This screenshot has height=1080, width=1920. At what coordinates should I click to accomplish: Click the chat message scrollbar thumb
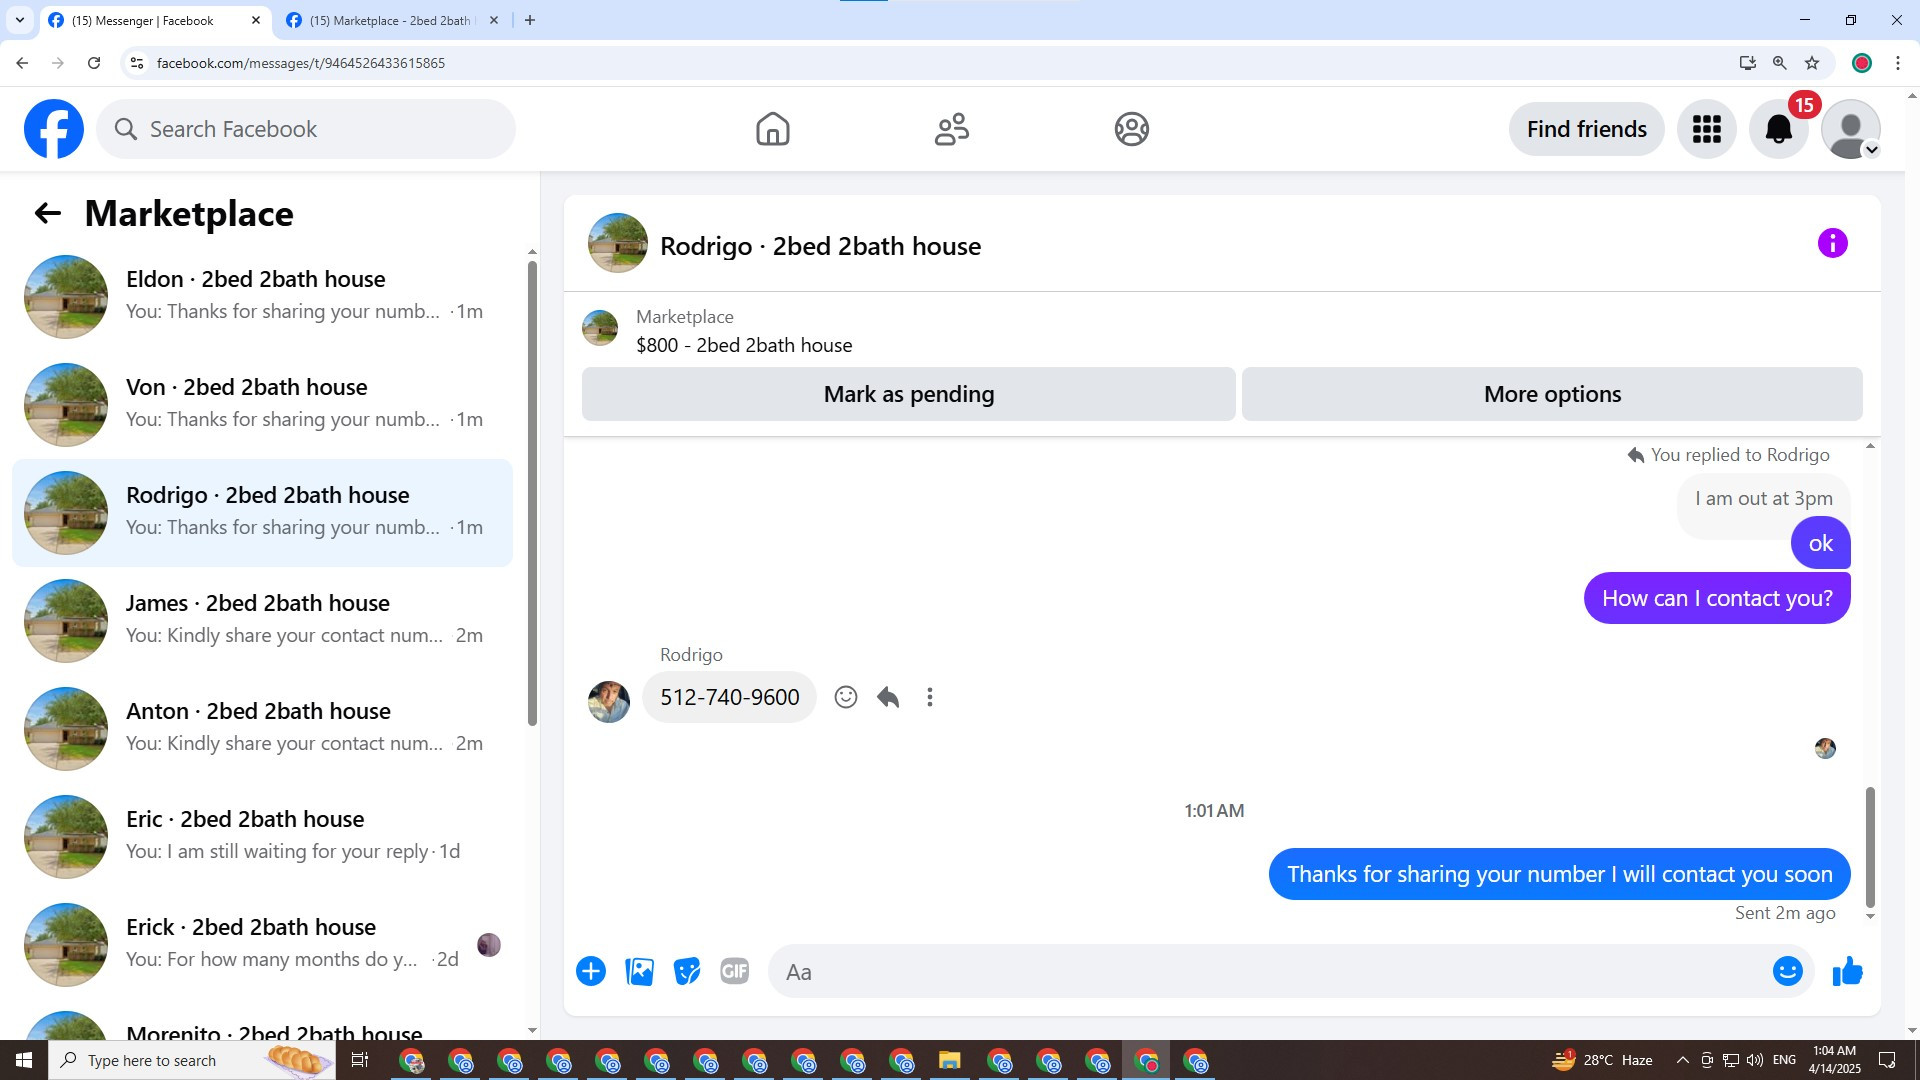(1869, 846)
